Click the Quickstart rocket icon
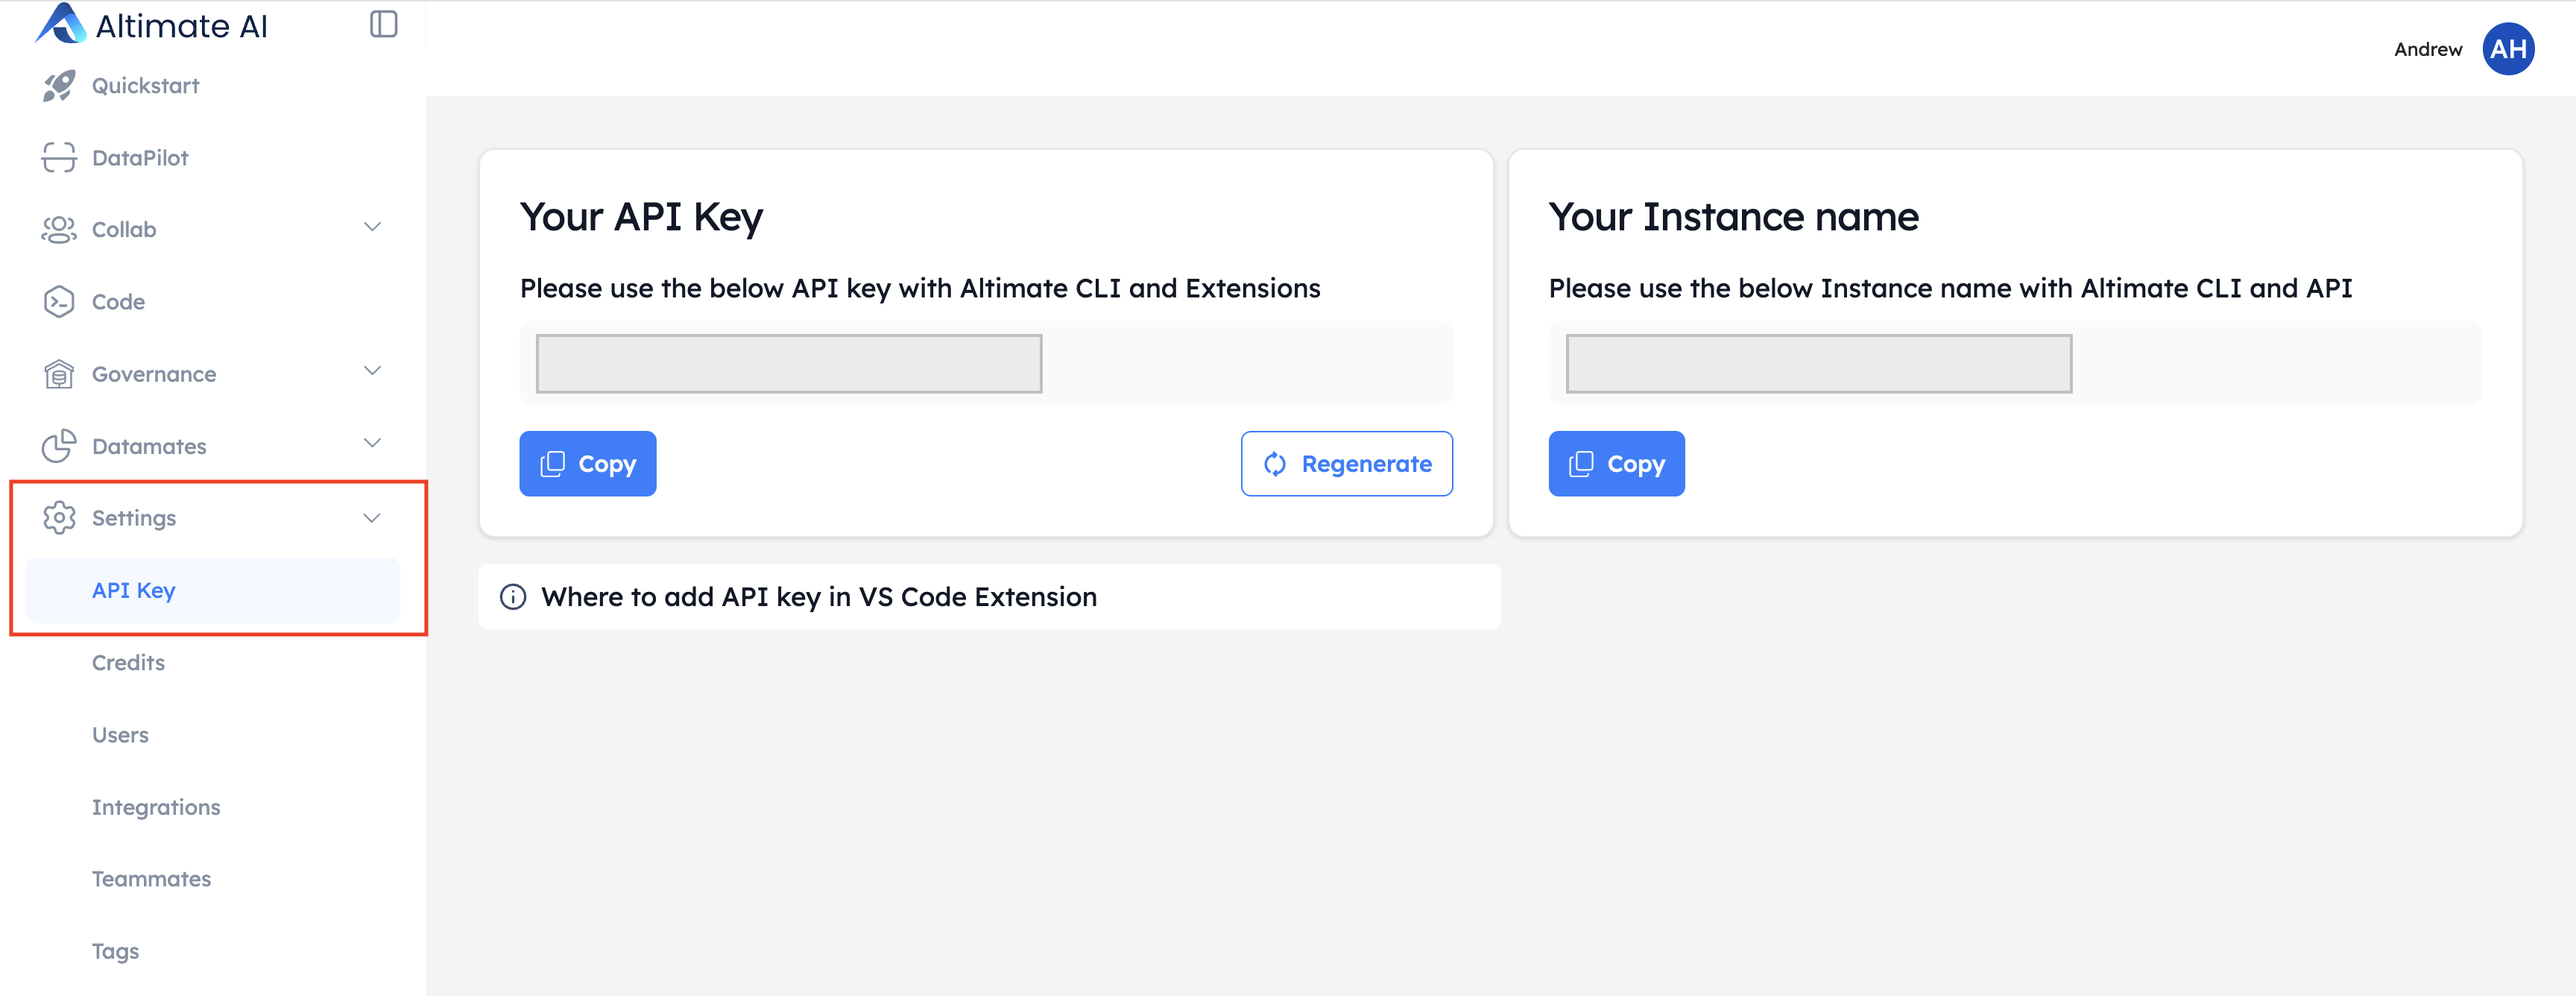 (59, 86)
